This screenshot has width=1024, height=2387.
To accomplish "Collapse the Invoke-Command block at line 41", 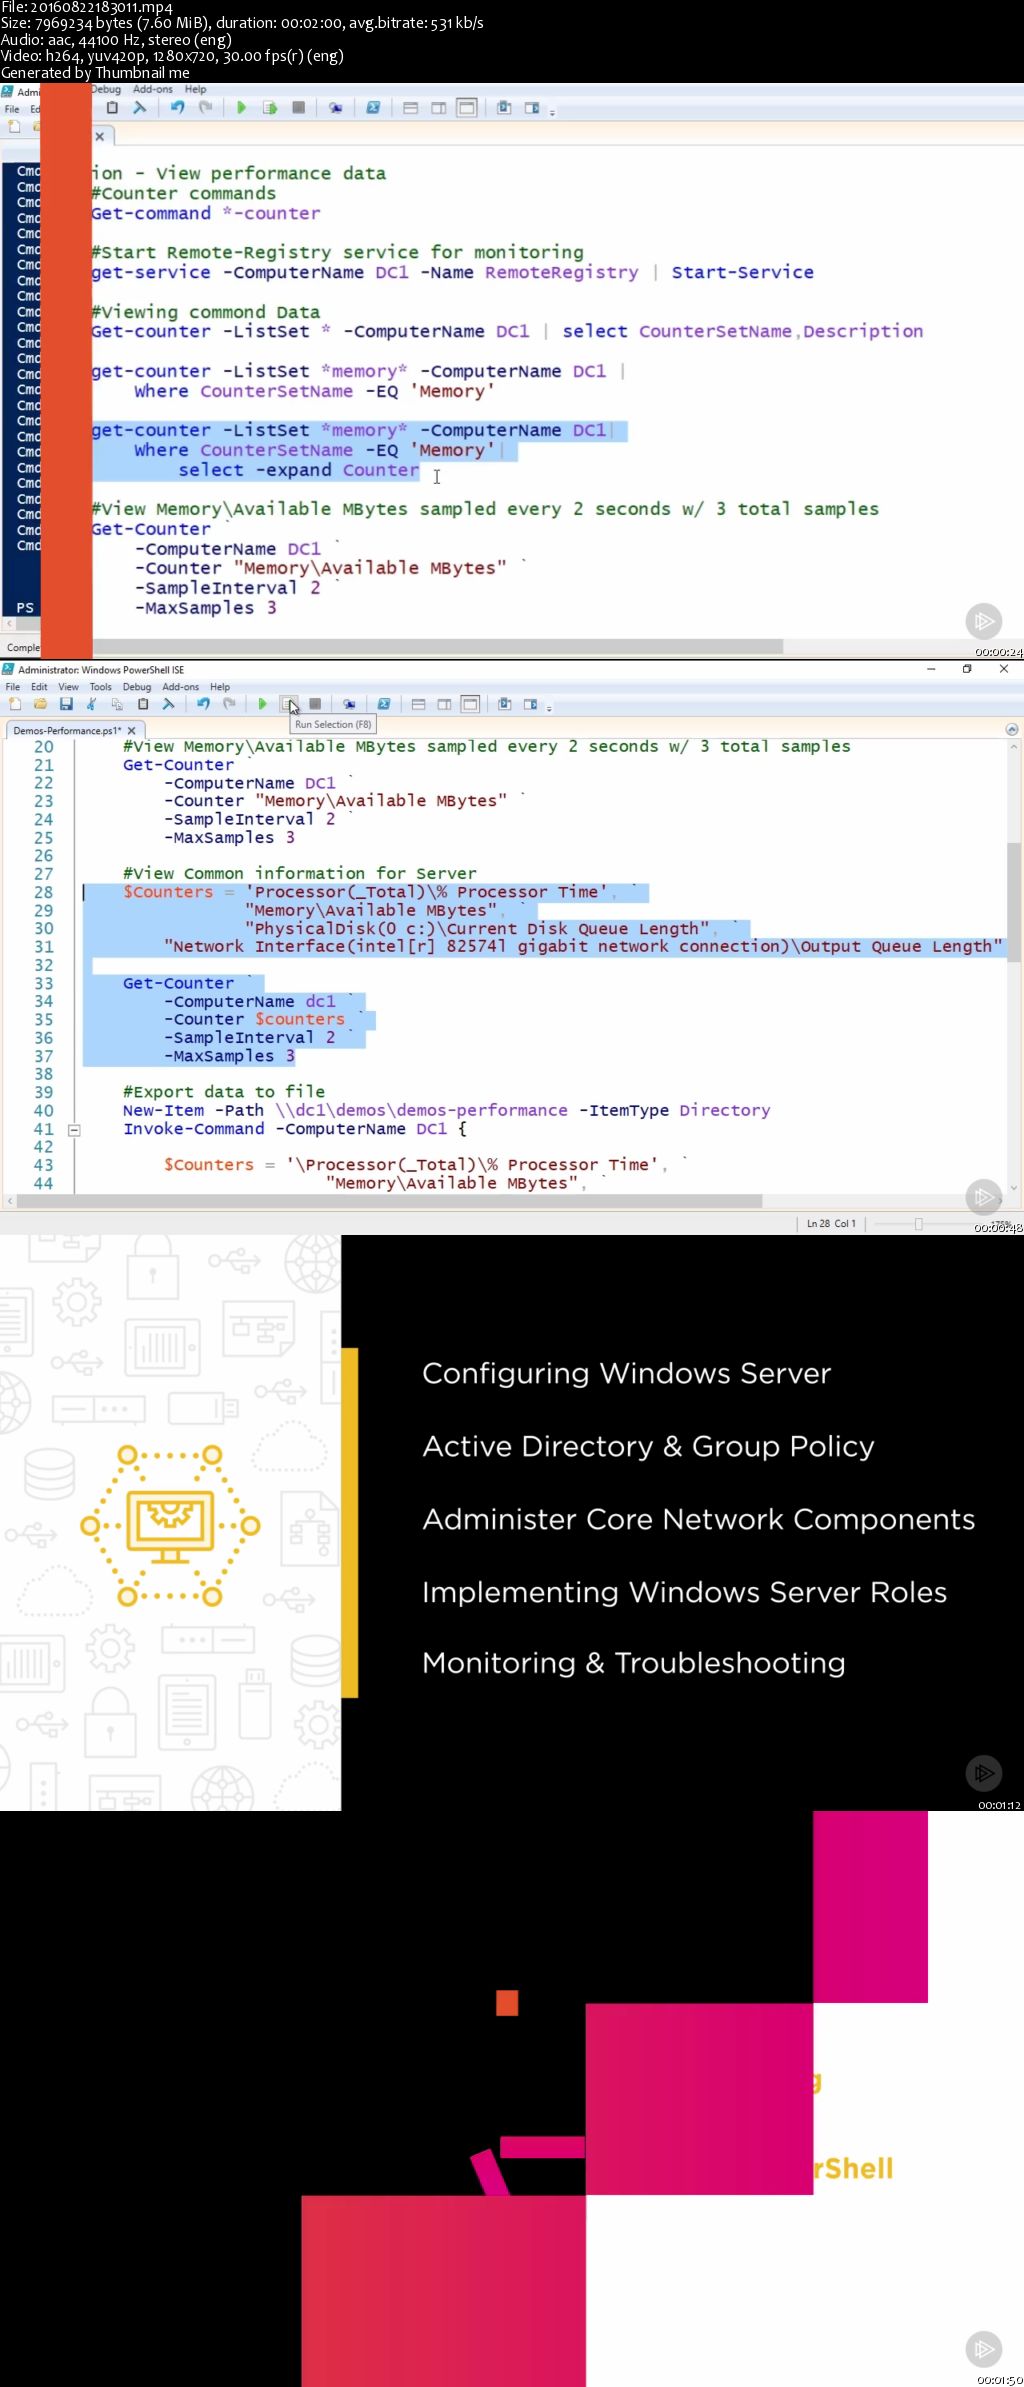I will (73, 1129).
